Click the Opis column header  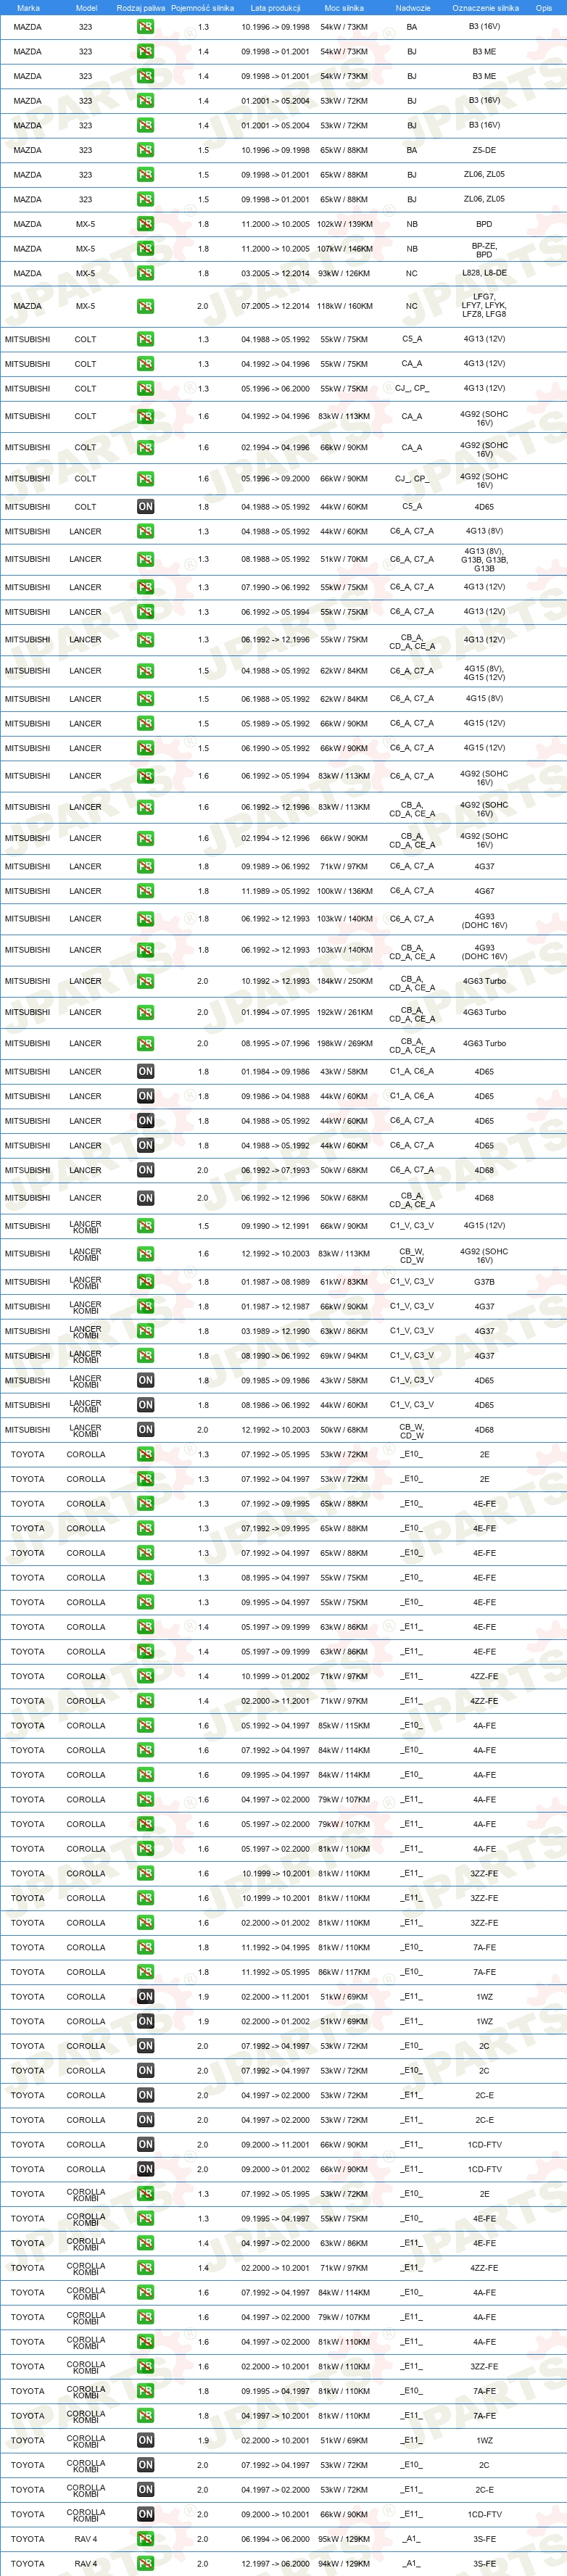tap(544, 8)
